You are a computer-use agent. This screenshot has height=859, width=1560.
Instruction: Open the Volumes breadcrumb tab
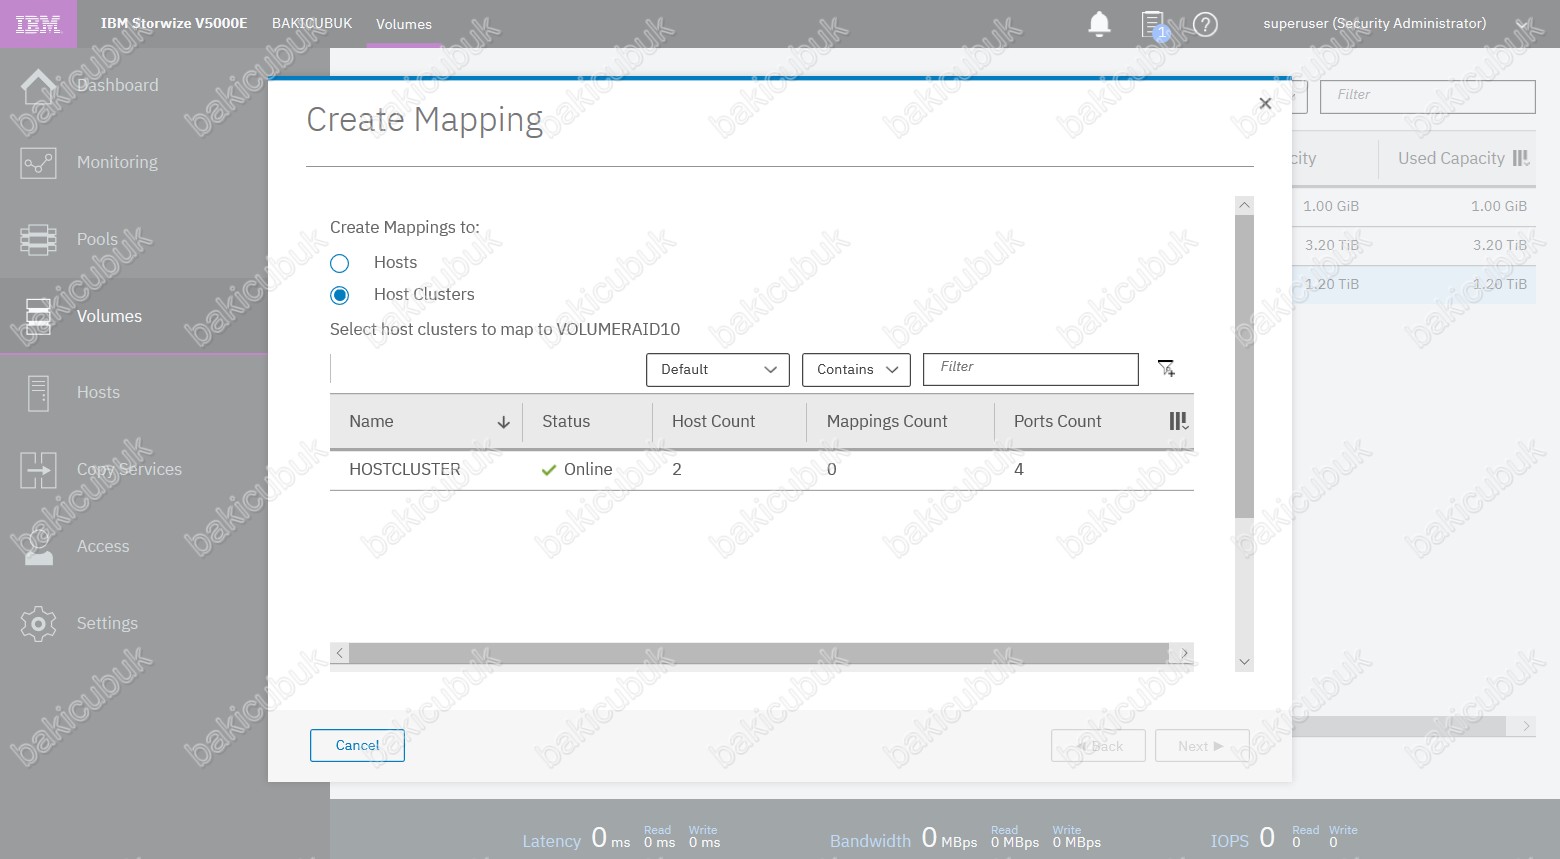coord(404,24)
